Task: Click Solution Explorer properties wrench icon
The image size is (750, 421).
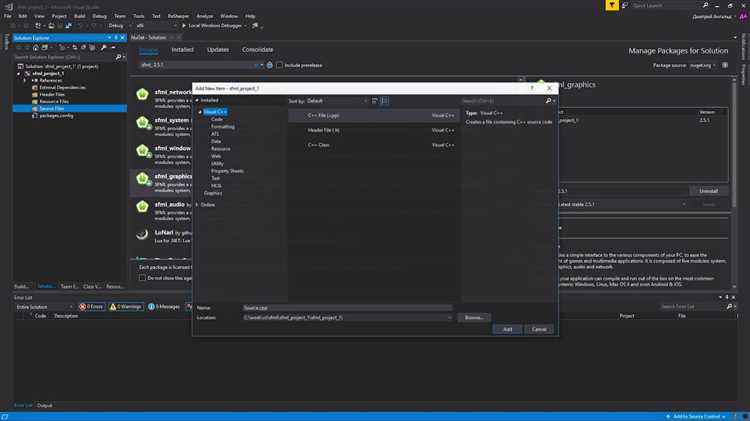Action: pyautogui.click(x=103, y=47)
